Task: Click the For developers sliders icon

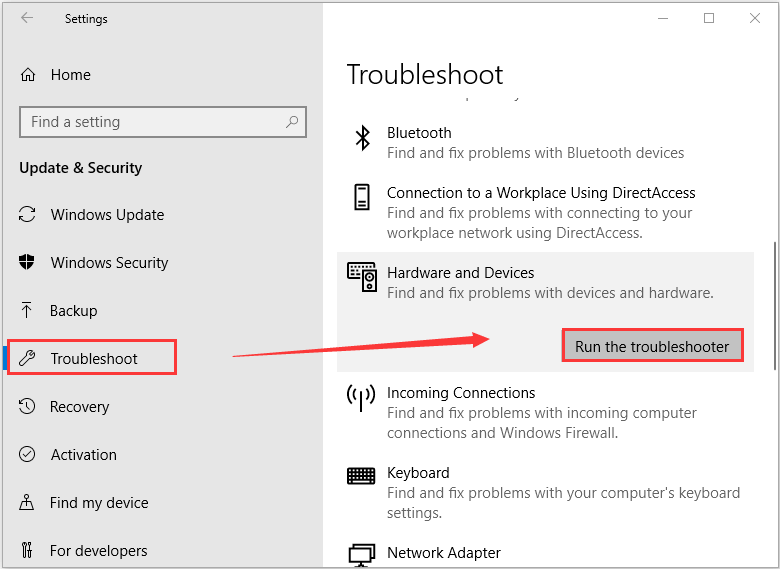Action: click(x=28, y=551)
